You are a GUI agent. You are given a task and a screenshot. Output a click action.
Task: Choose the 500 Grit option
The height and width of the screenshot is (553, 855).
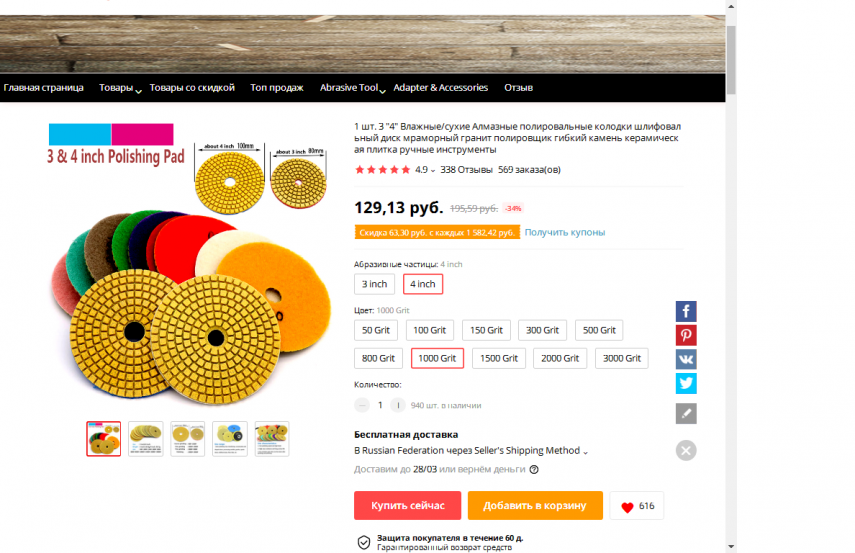599,330
